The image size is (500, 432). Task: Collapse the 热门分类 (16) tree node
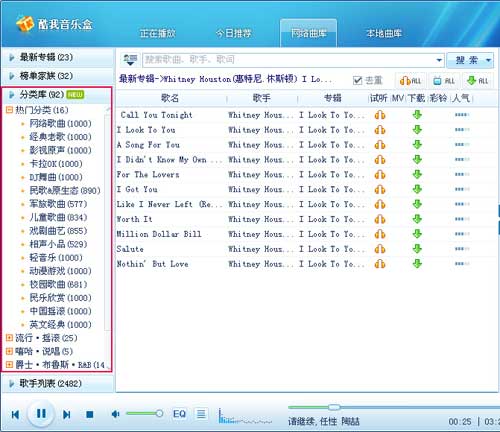[9, 110]
